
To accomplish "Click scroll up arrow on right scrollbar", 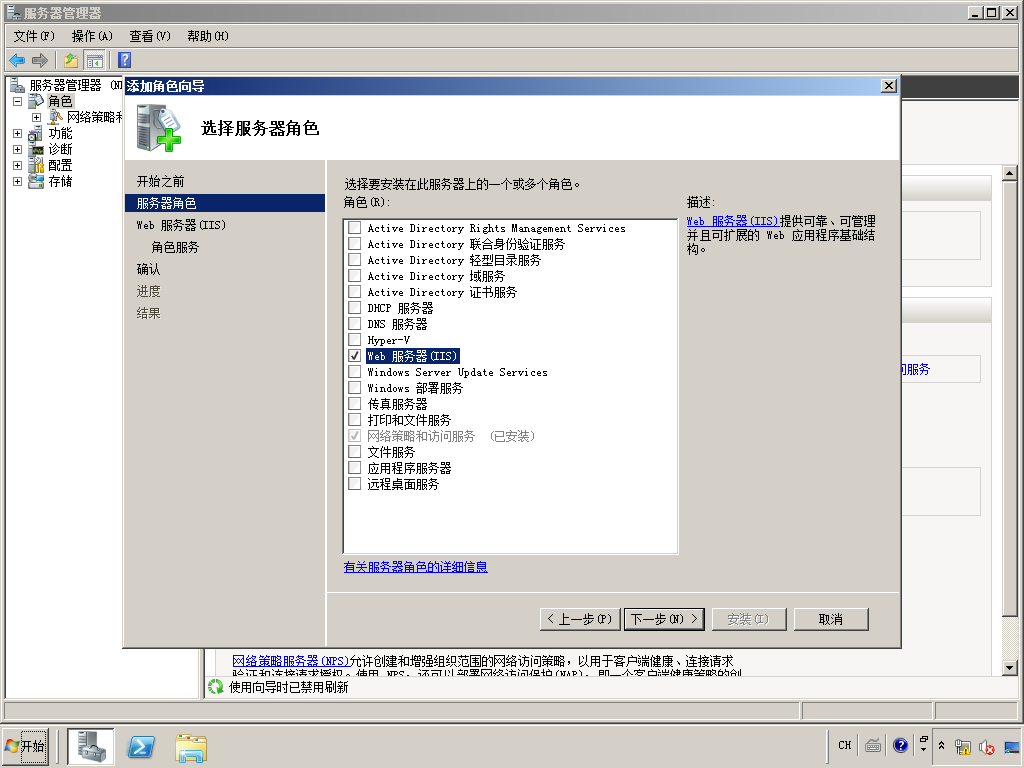I will tap(1010, 172).
